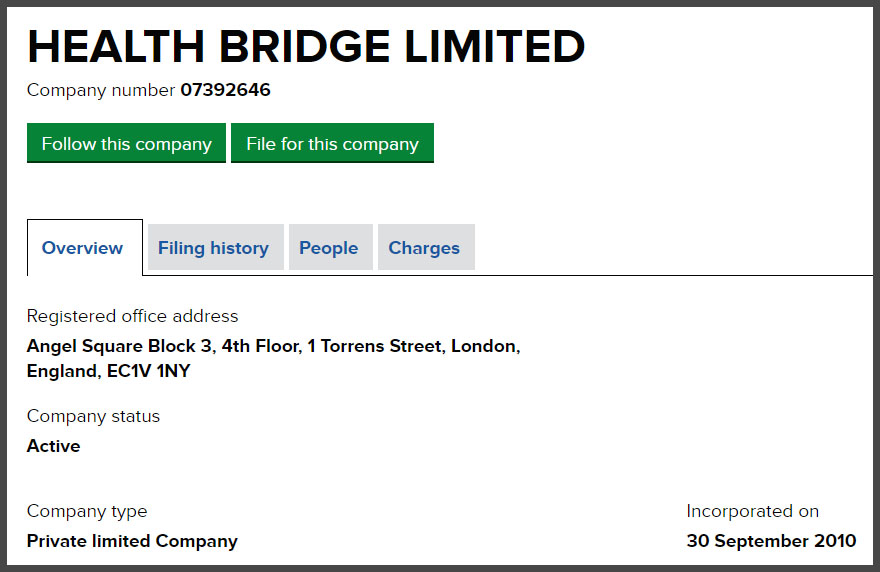Click the "Company number" label text
Image resolution: width=880 pixels, height=572 pixels.
(101, 90)
